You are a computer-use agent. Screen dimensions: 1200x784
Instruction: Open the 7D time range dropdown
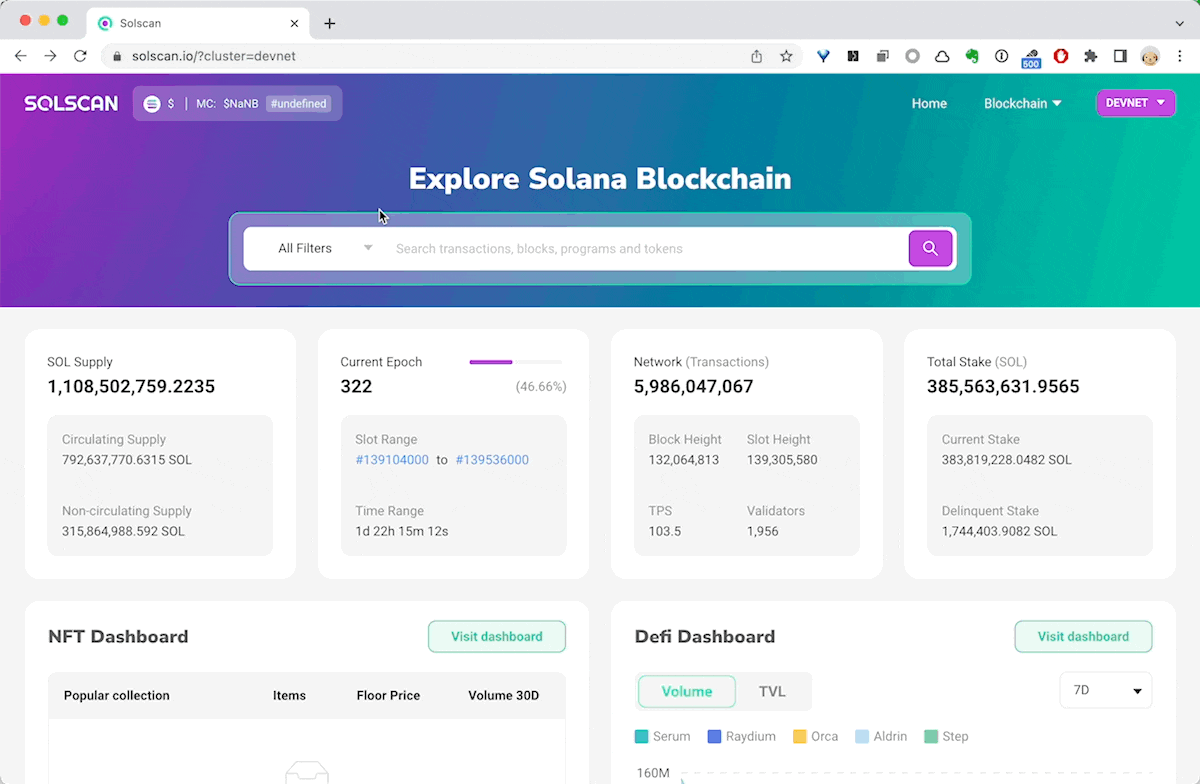pyautogui.click(x=1105, y=690)
